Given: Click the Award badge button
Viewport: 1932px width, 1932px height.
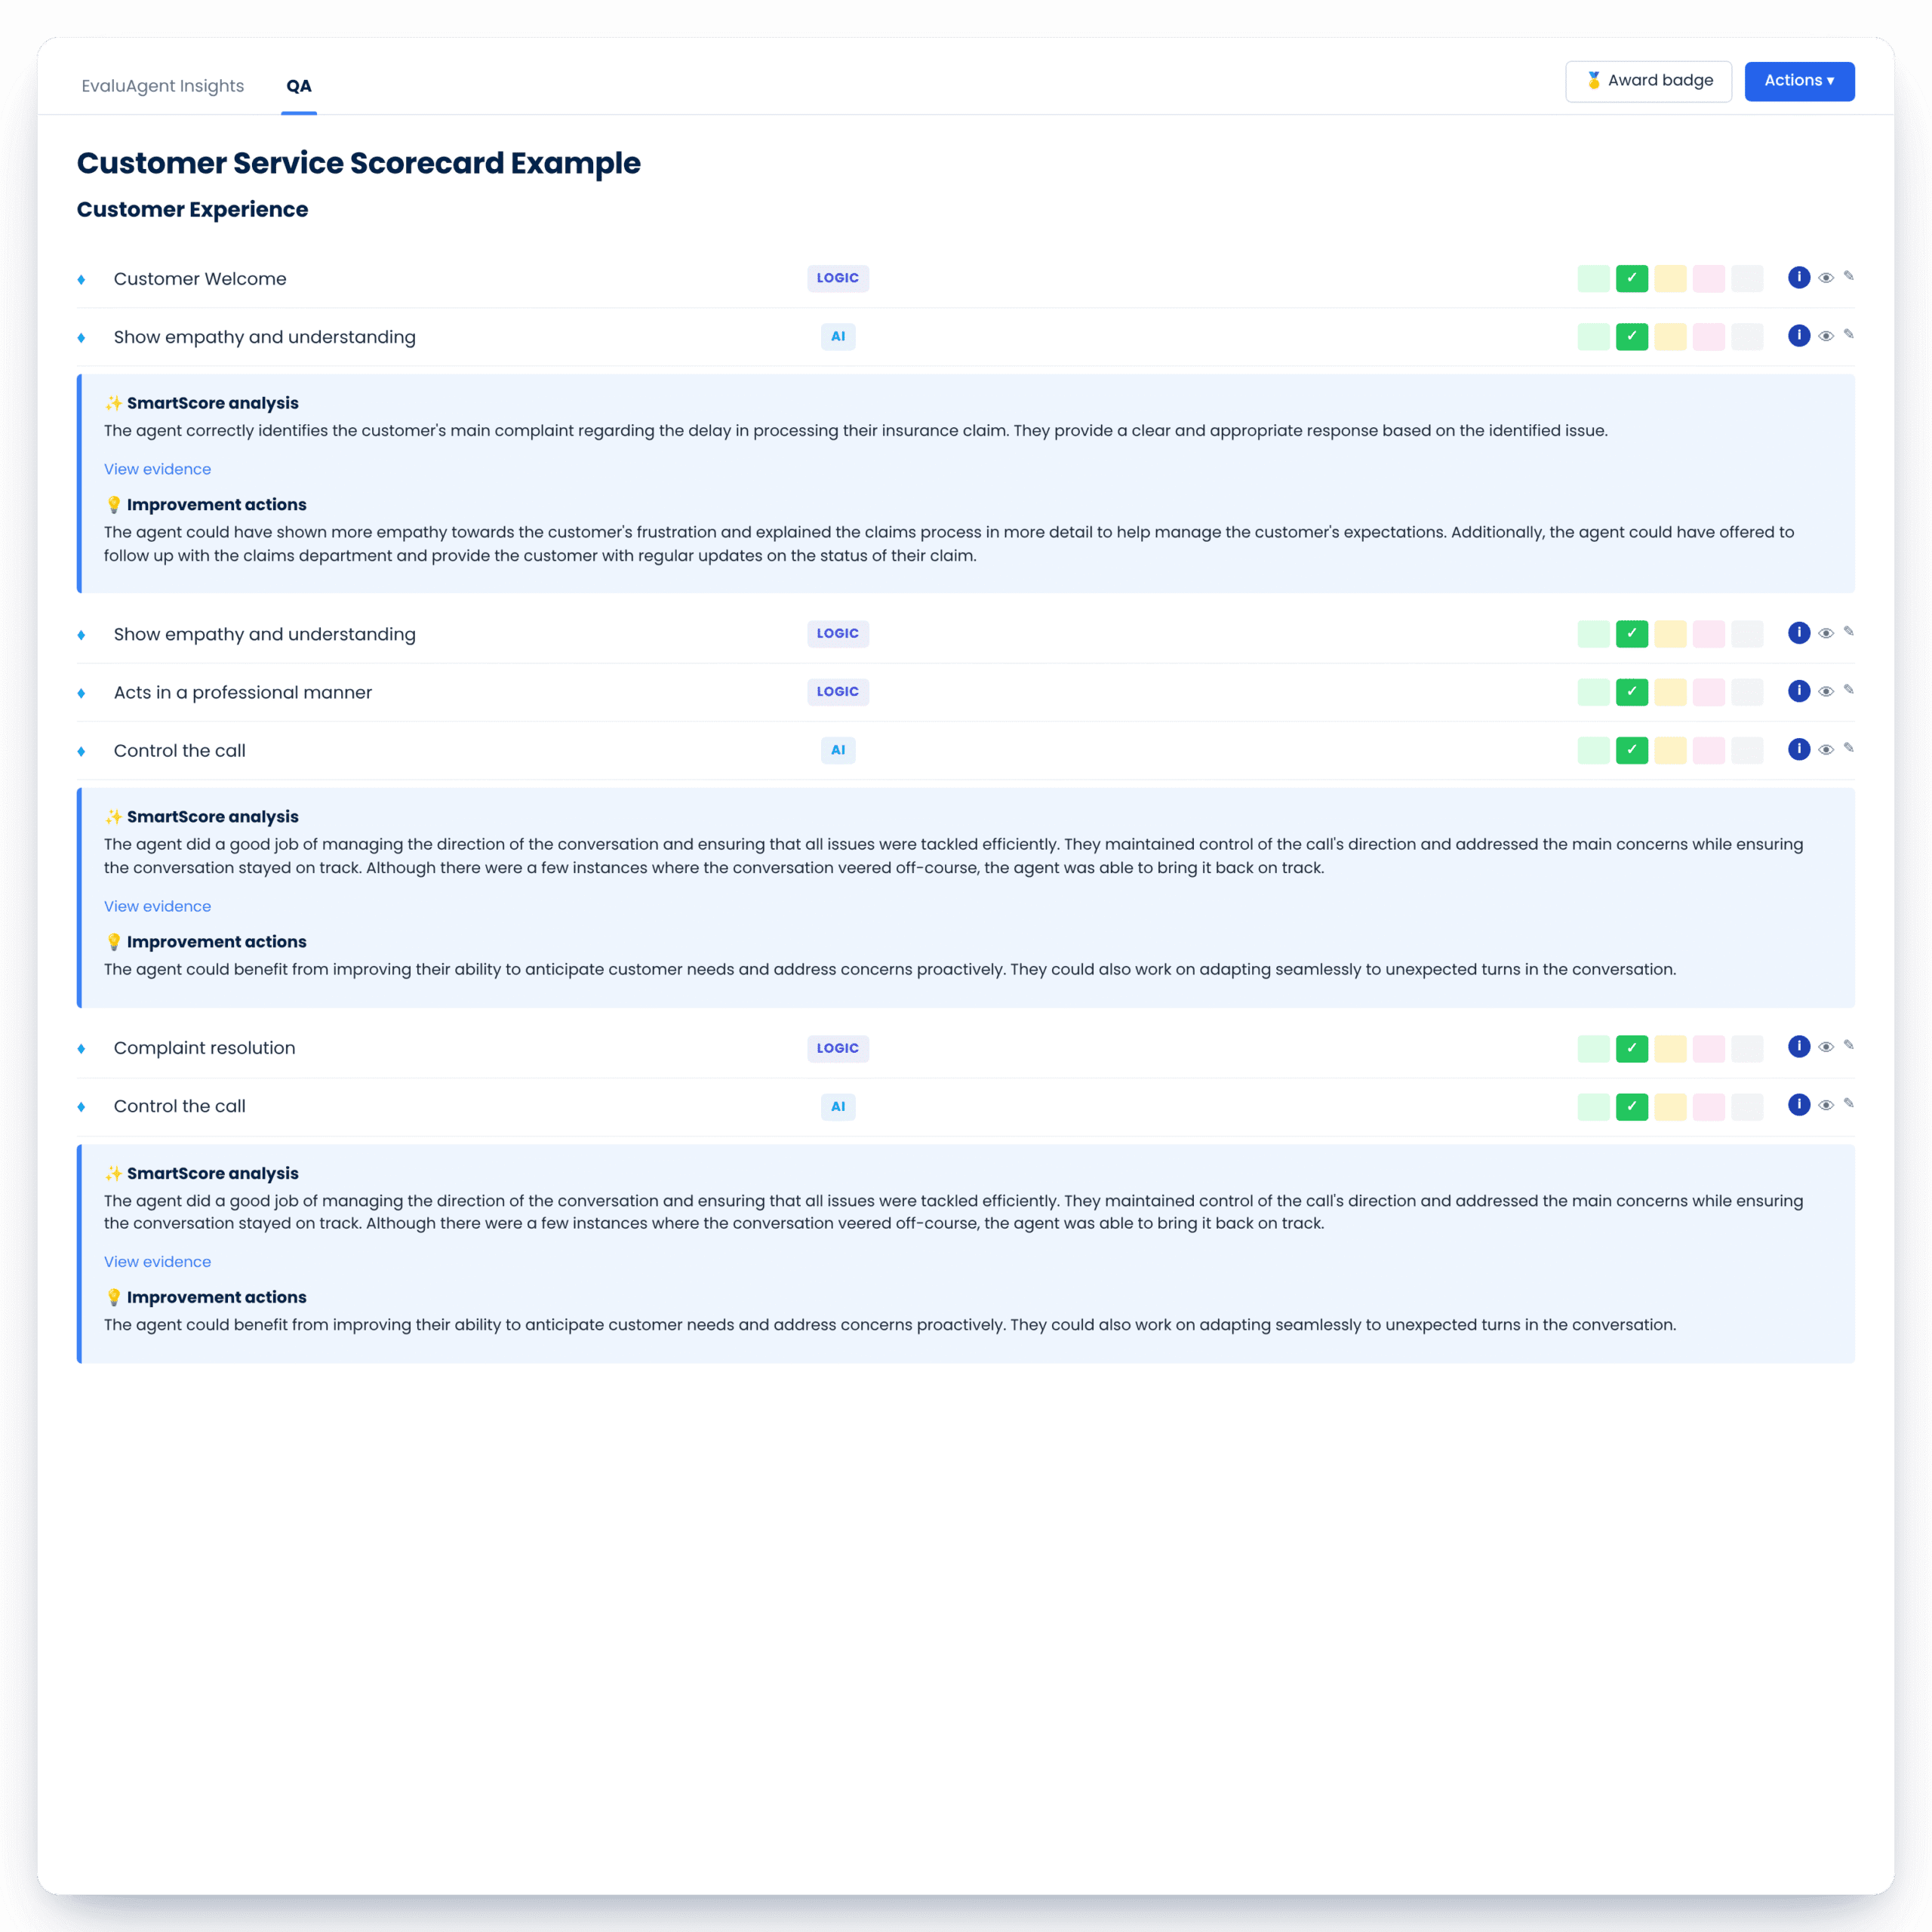Looking at the screenshot, I should (1648, 81).
